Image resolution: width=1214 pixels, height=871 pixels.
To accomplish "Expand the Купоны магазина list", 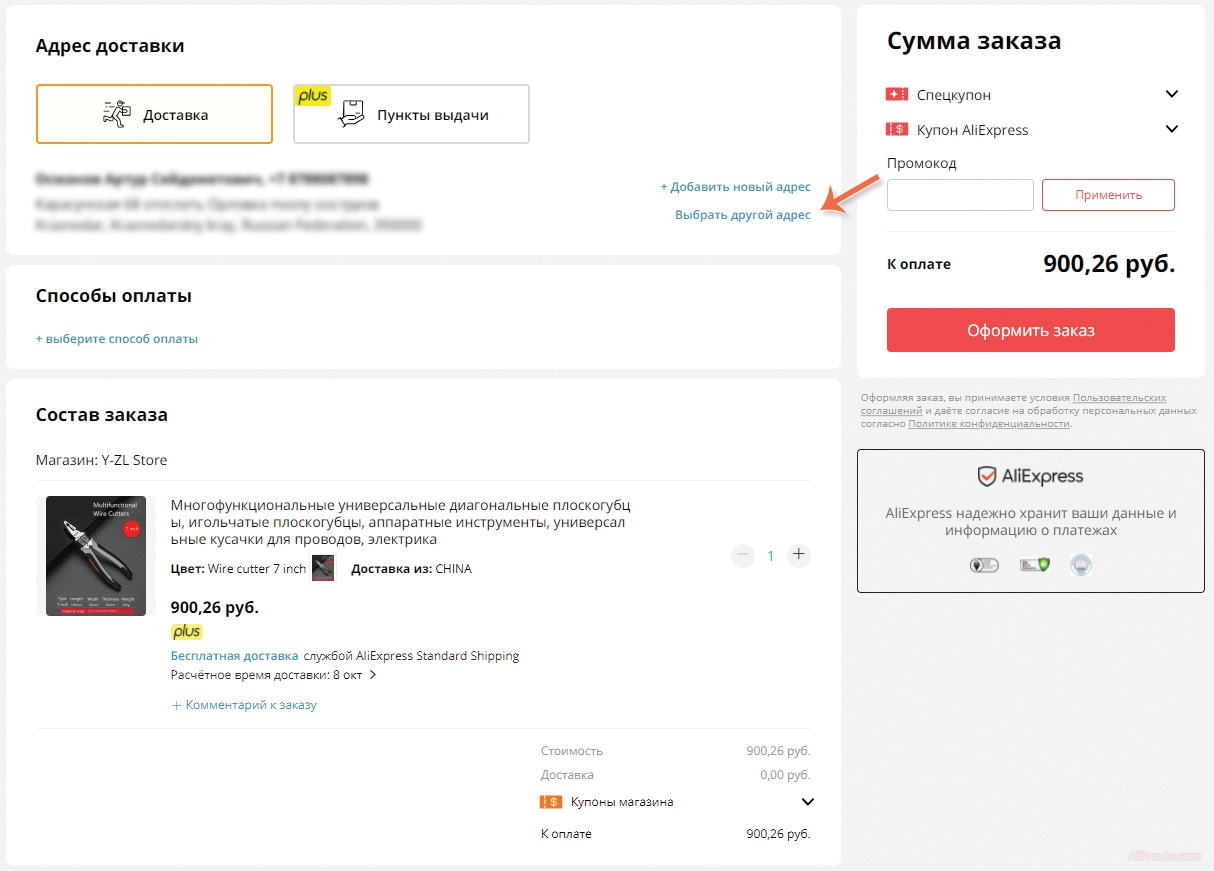I will pos(808,802).
